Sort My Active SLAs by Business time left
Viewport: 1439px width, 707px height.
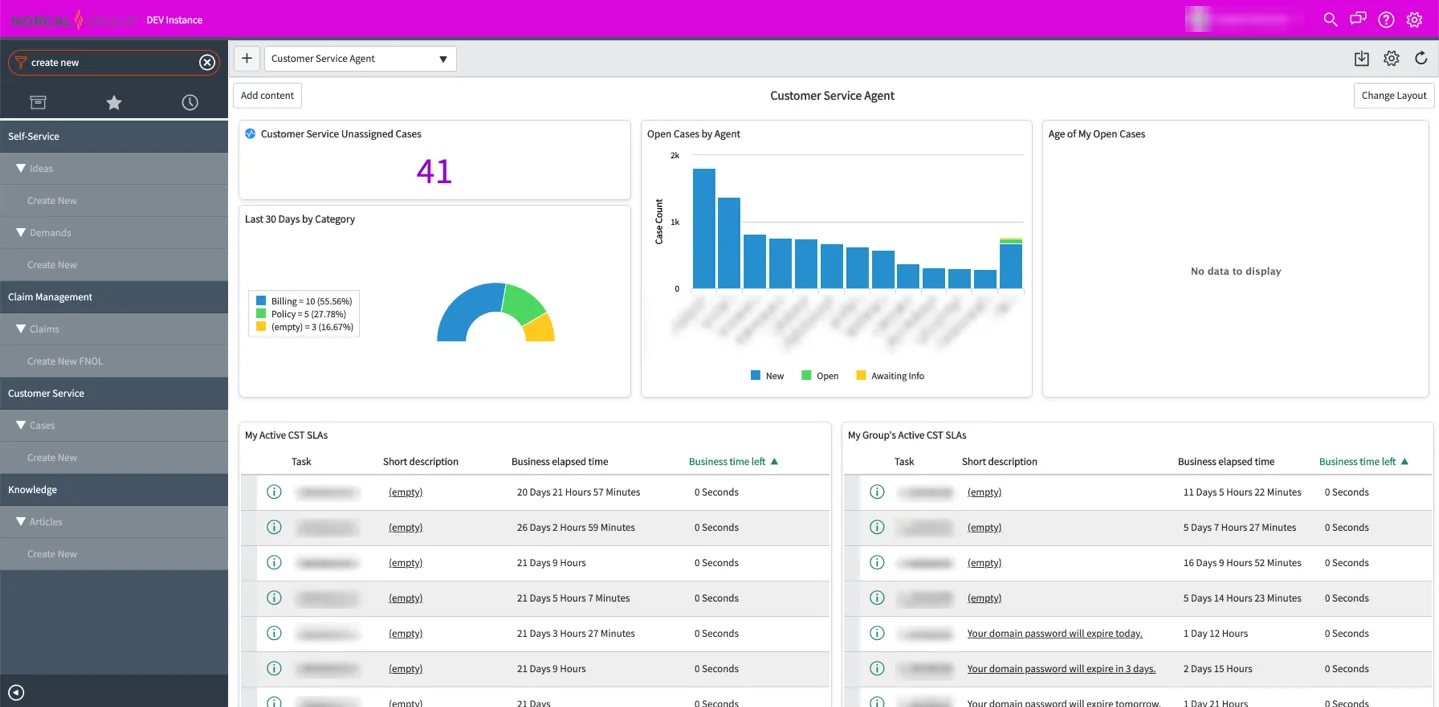pos(733,461)
